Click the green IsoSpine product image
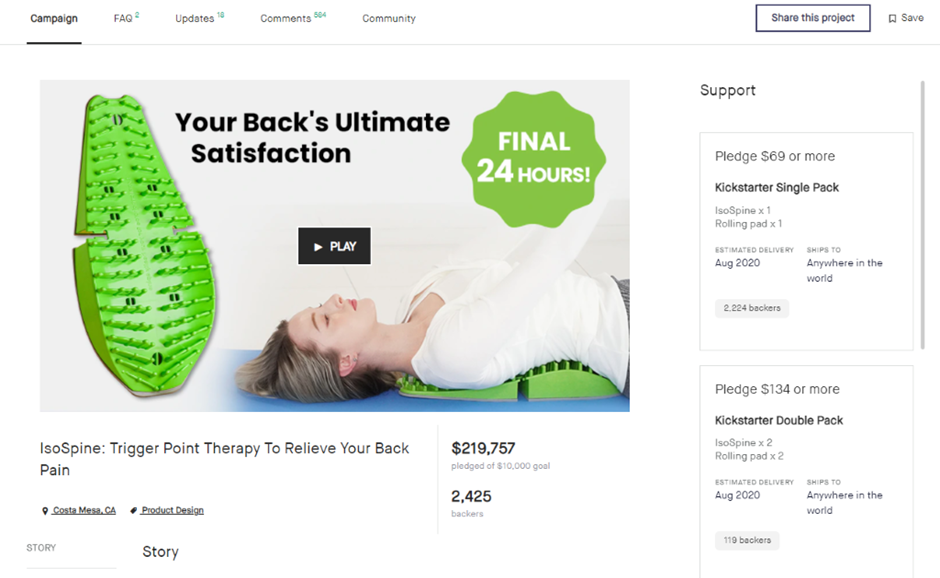940x578 pixels. click(144, 245)
